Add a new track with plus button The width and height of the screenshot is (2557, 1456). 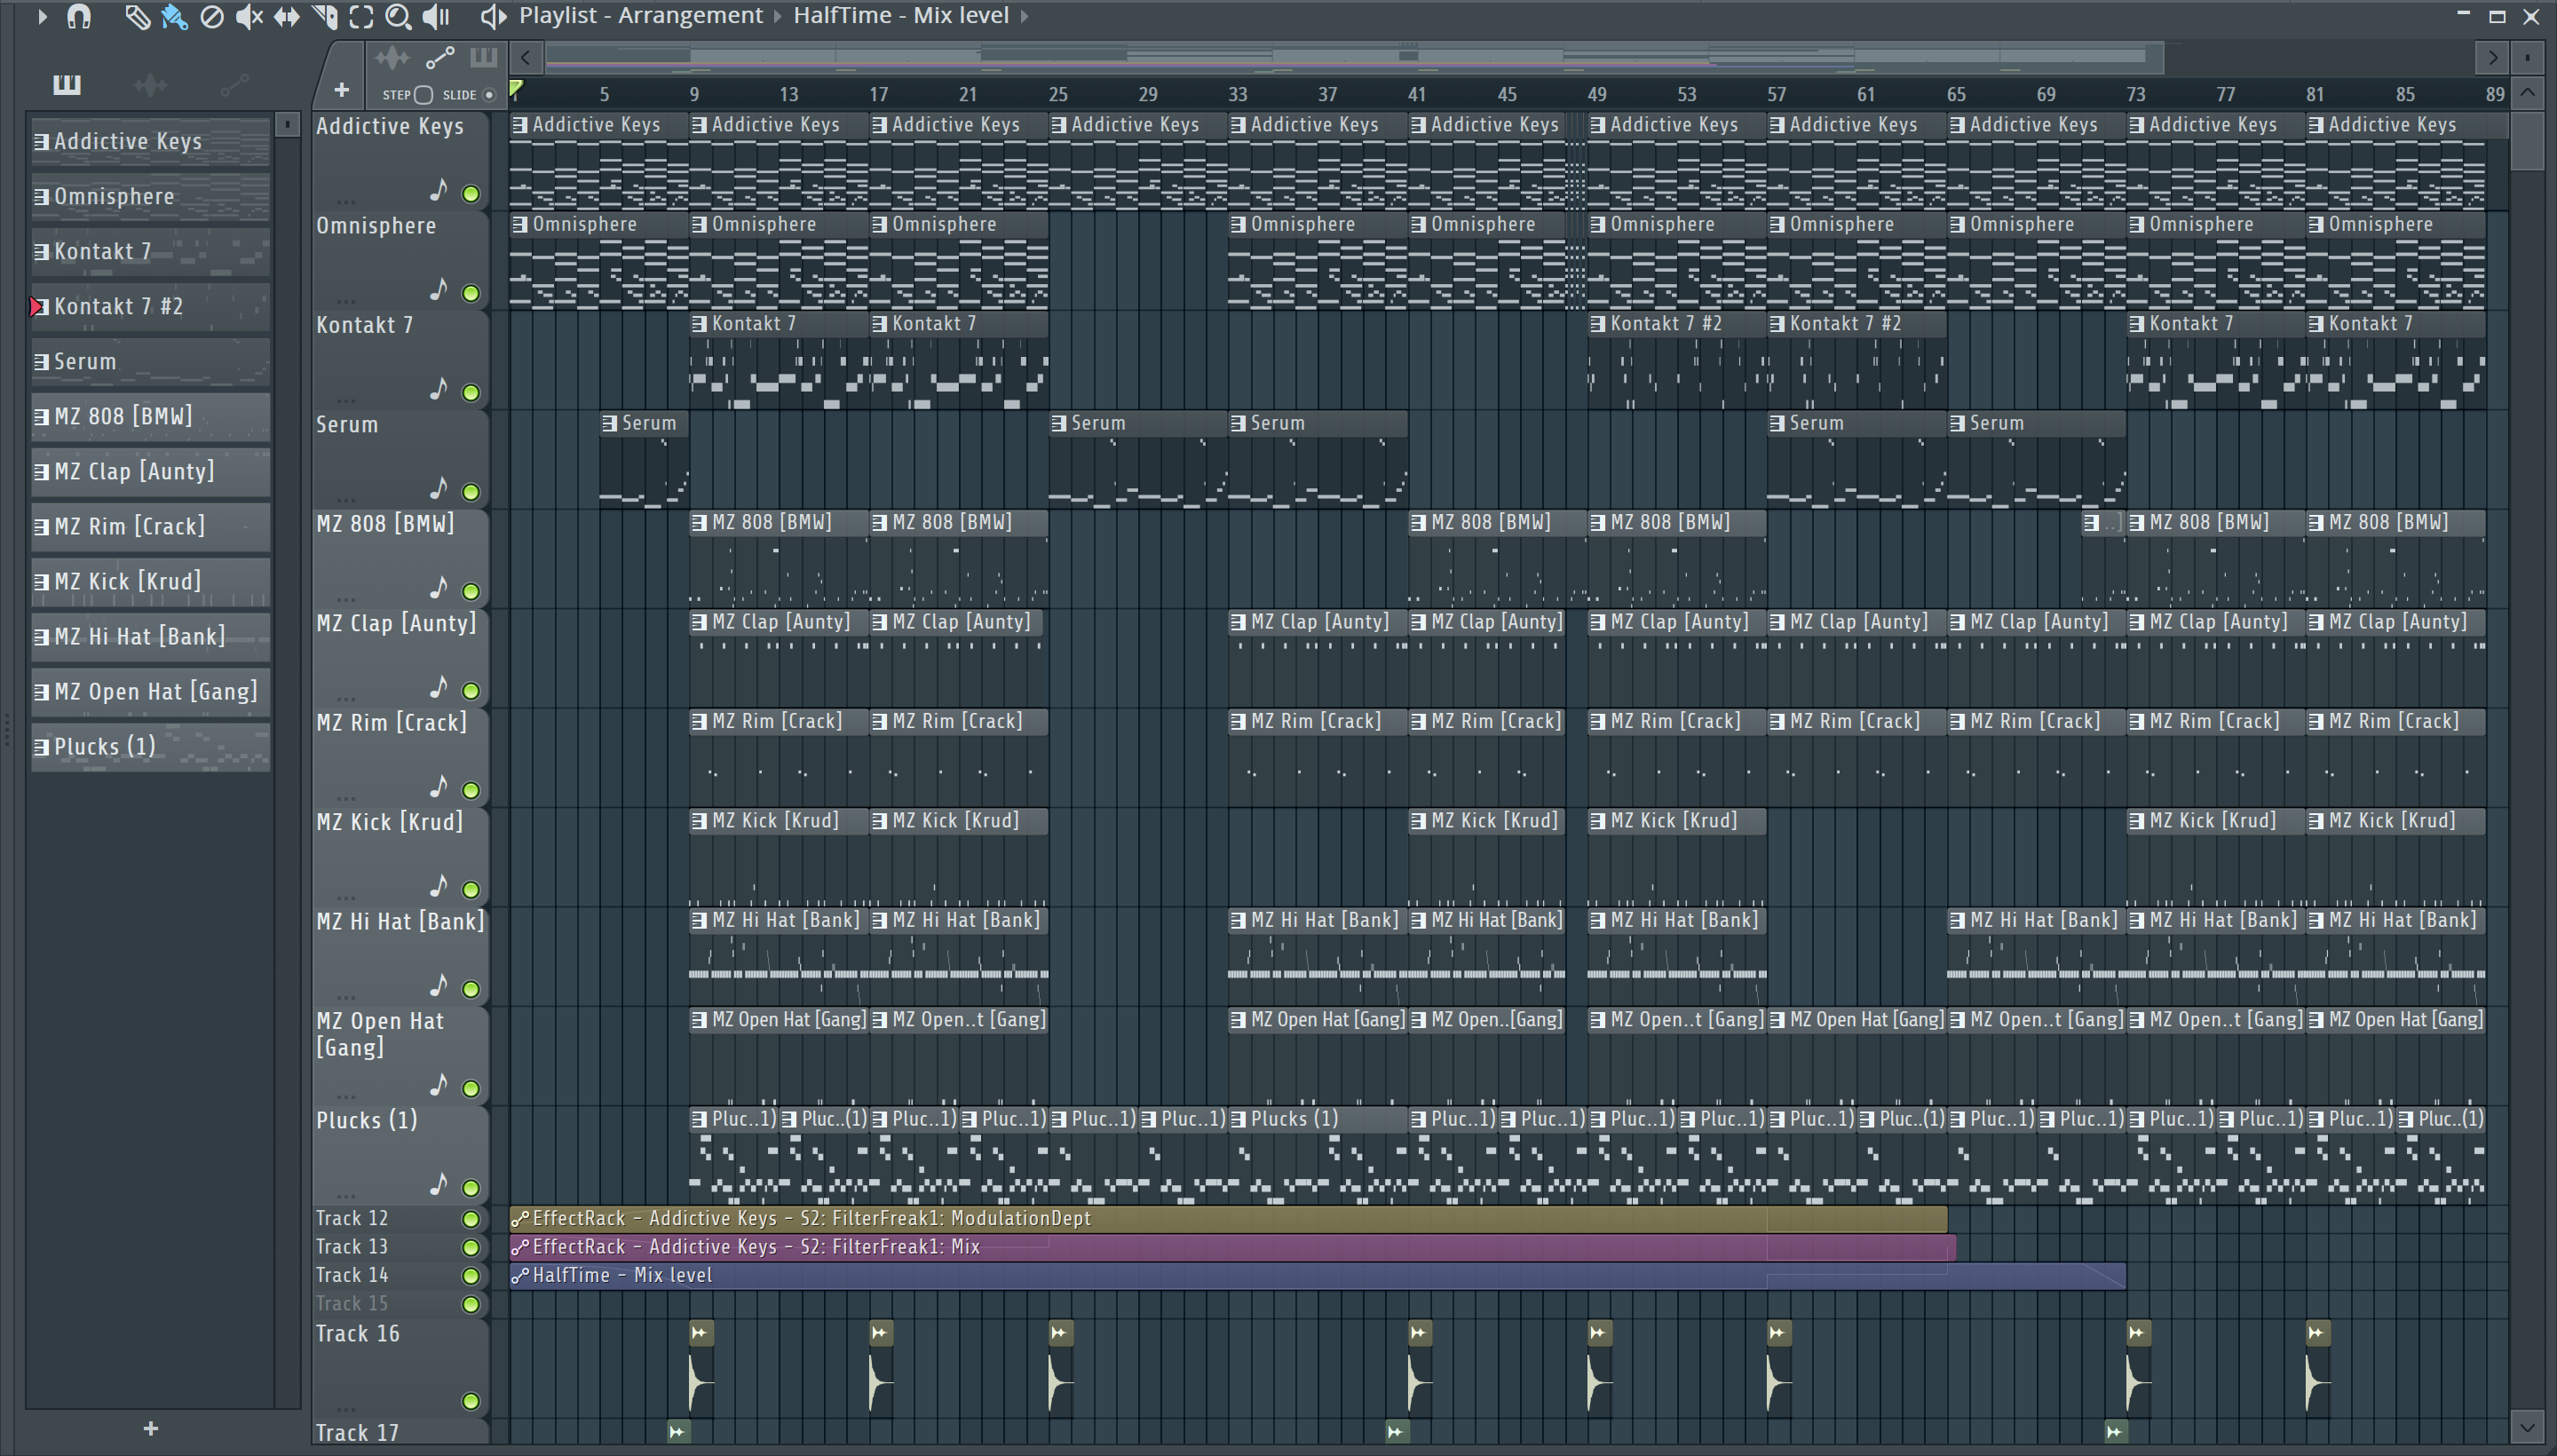(x=341, y=91)
